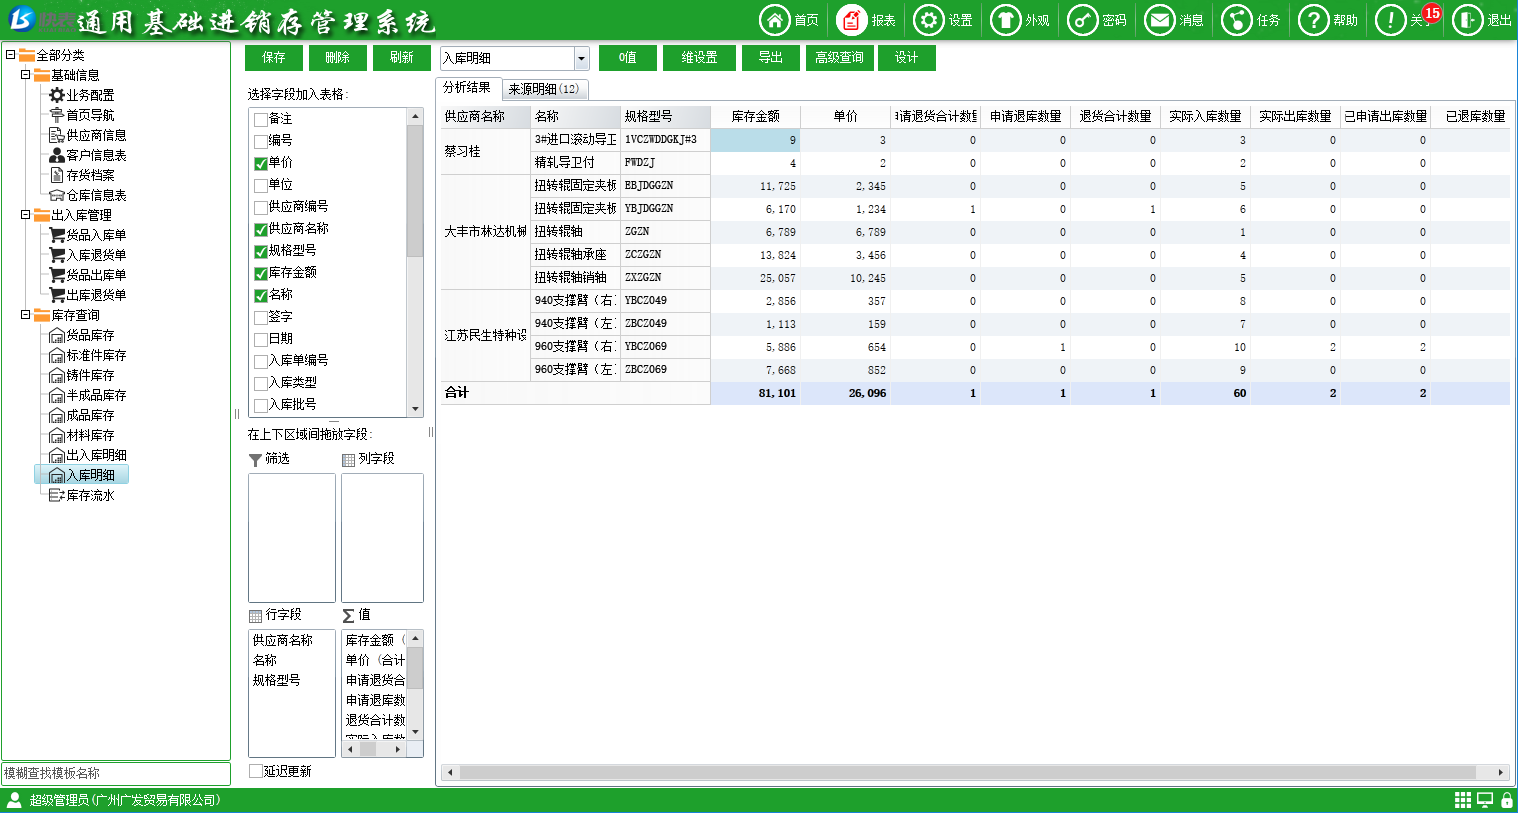Screen dimensions: 1518x813
Task: Open the 设置 settings gear icon
Action: tap(929, 20)
